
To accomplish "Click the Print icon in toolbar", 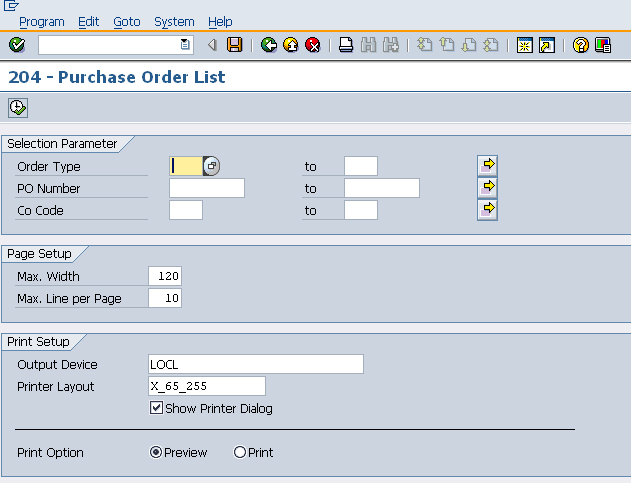I will (x=346, y=45).
